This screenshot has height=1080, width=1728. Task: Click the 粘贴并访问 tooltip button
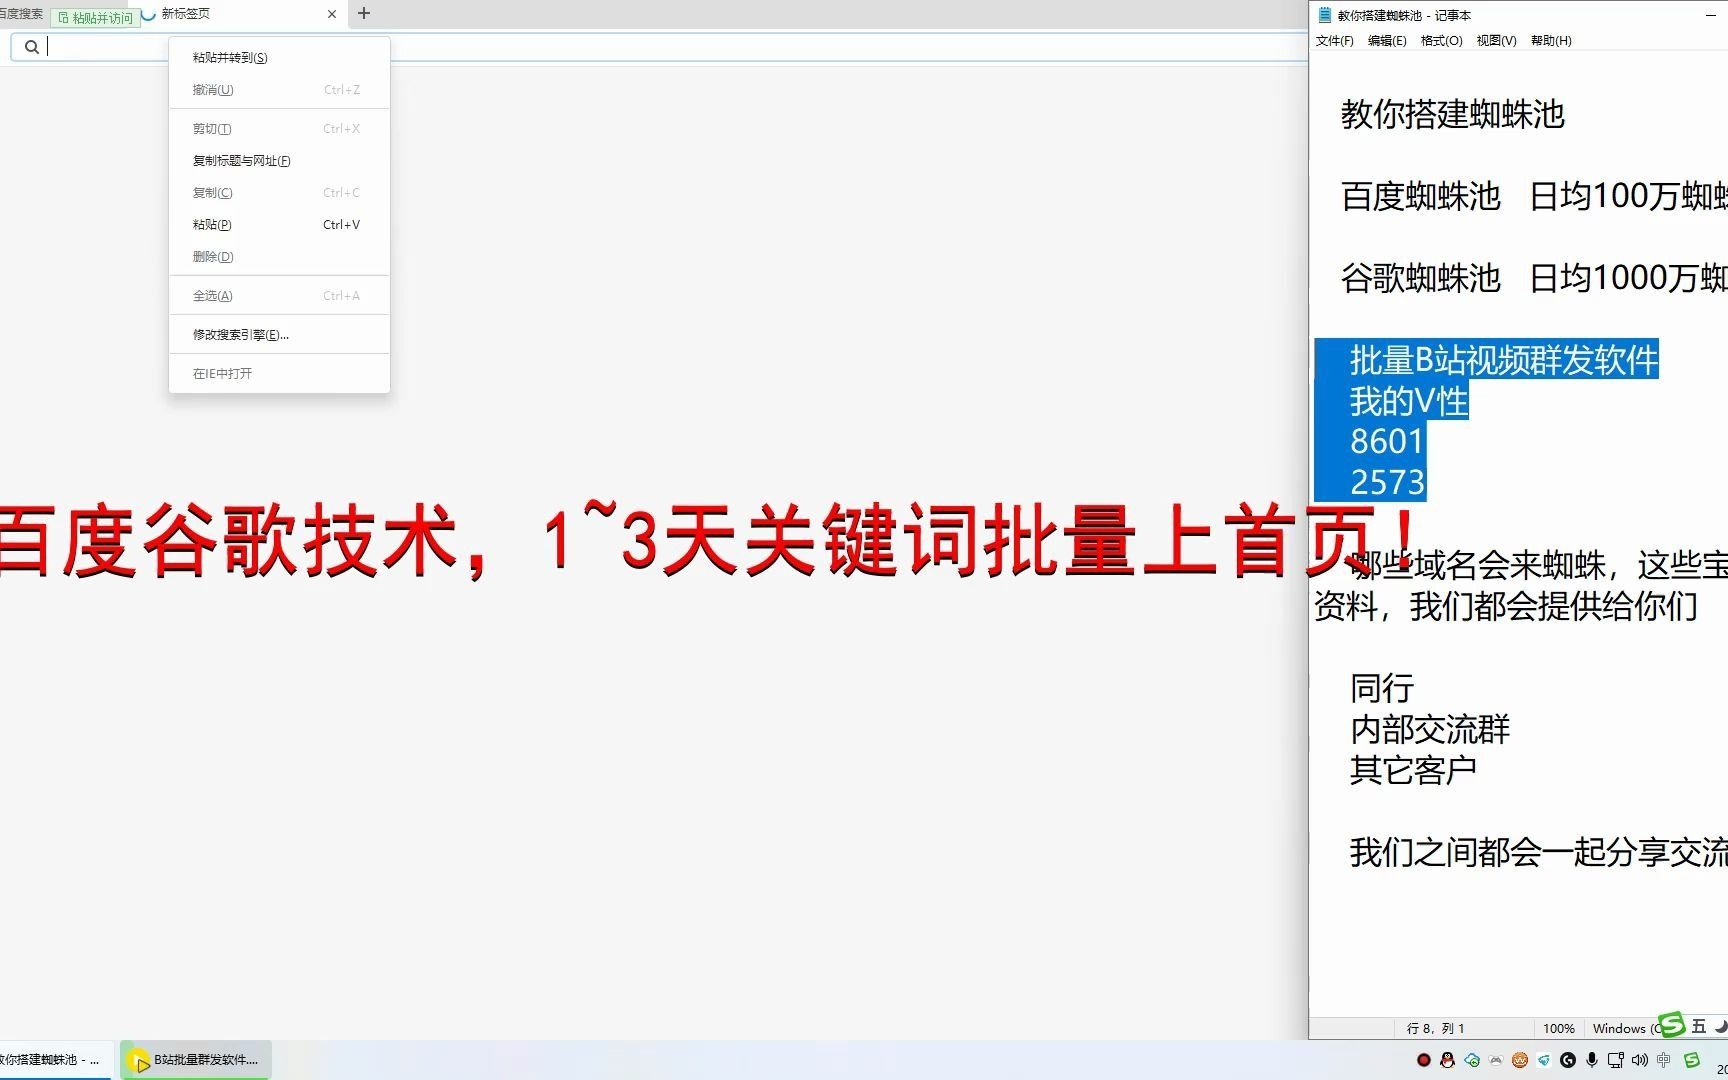point(95,18)
